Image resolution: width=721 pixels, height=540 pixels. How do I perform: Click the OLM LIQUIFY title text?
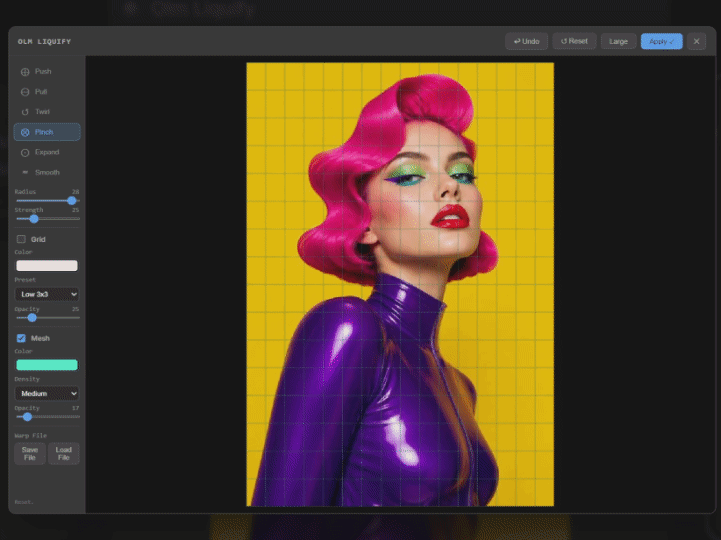click(x=45, y=41)
